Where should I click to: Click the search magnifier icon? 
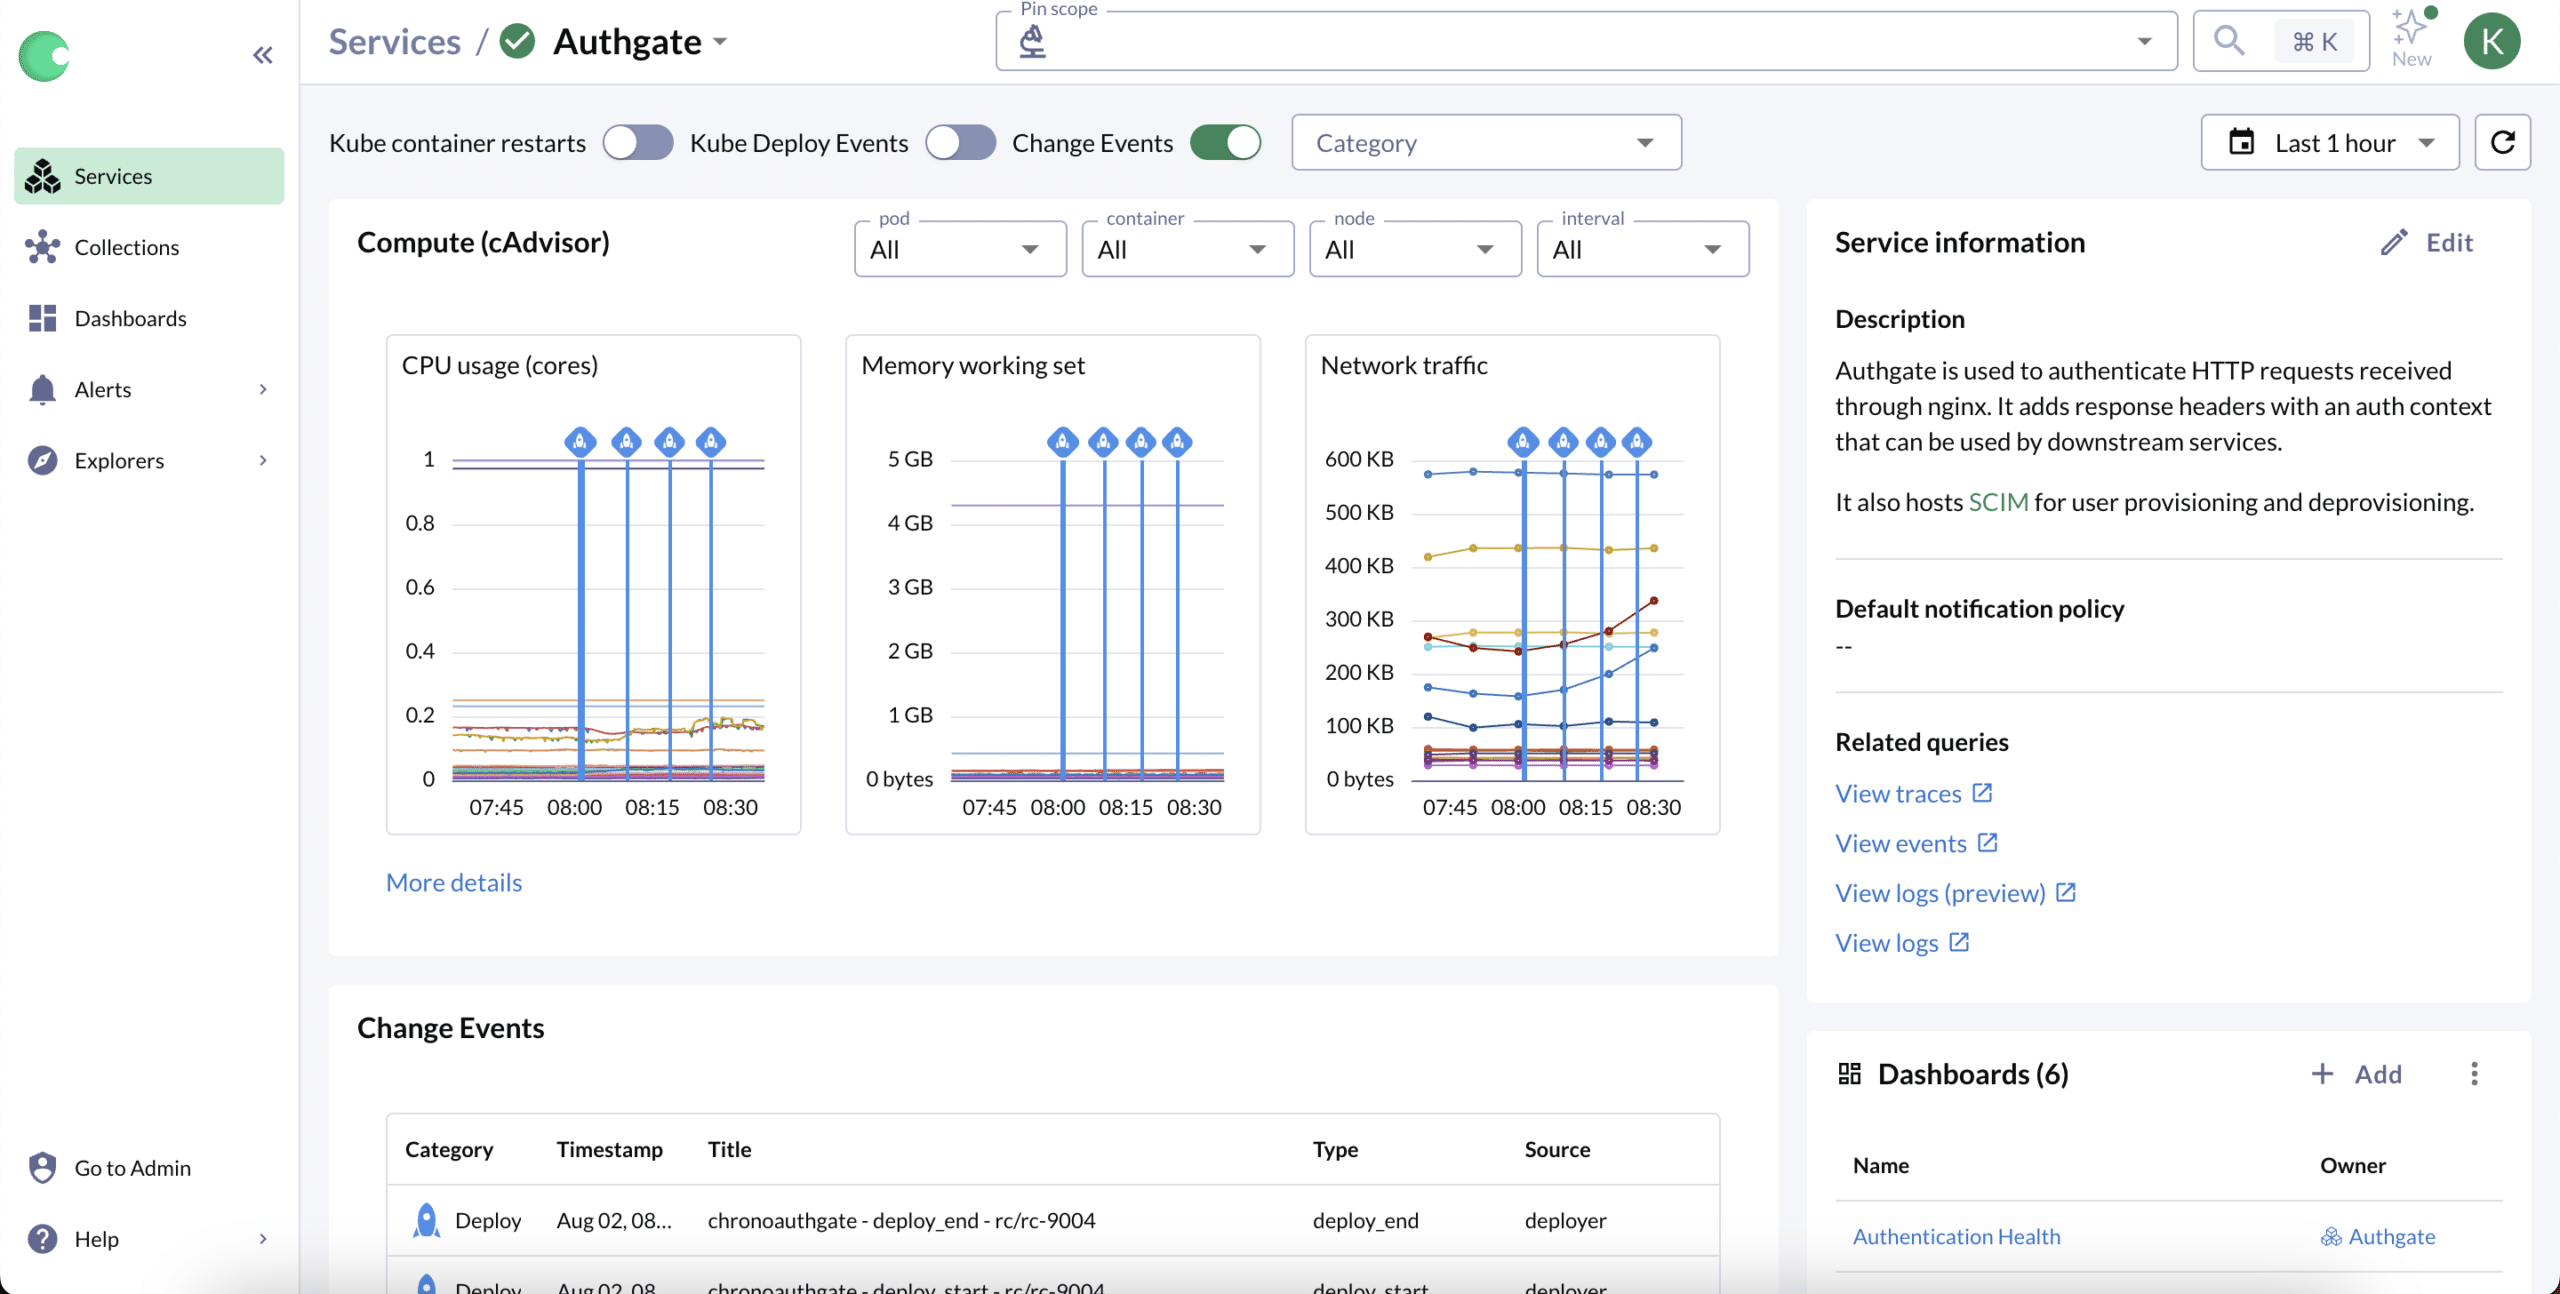point(2228,41)
